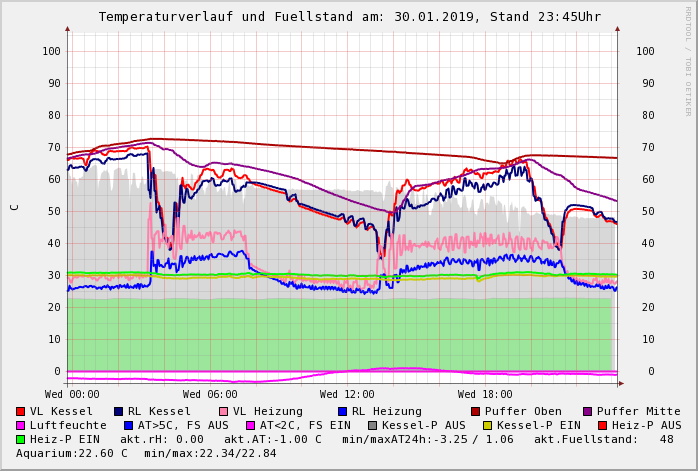Click the magenta Luftfeuchte legend swatch
Image resolution: width=698 pixels, height=471 pixels.
[21, 425]
